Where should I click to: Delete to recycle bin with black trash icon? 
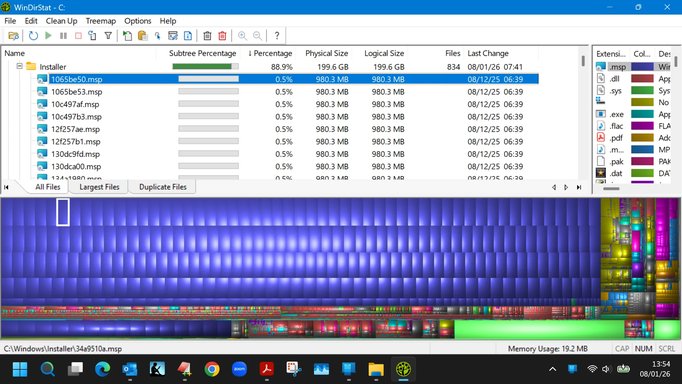(x=207, y=36)
